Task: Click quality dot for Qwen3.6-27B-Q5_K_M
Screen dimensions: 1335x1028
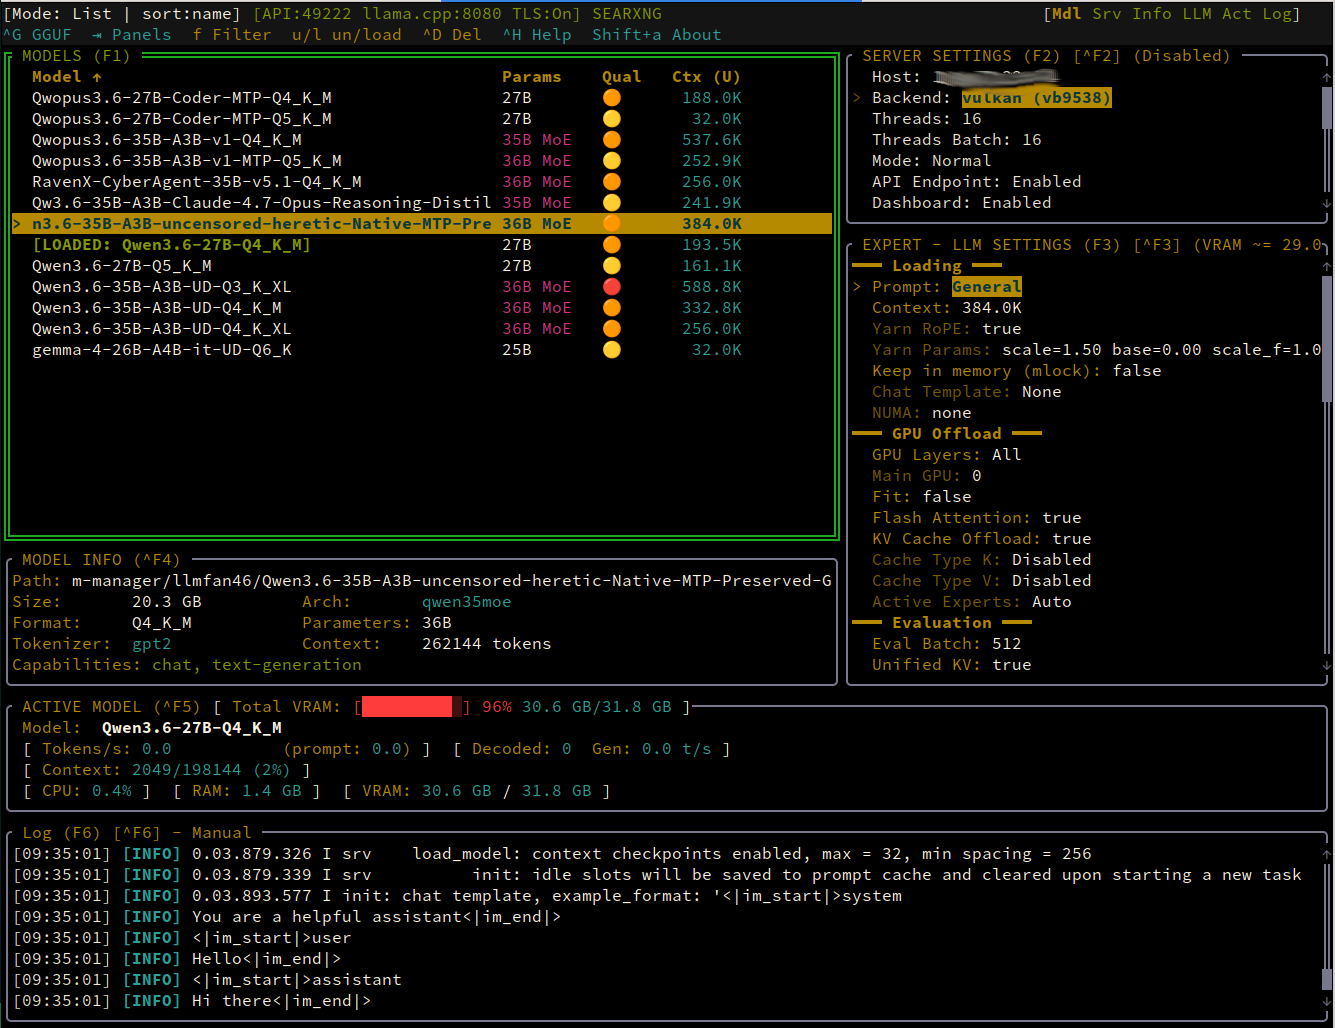Action: coord(611,266)
